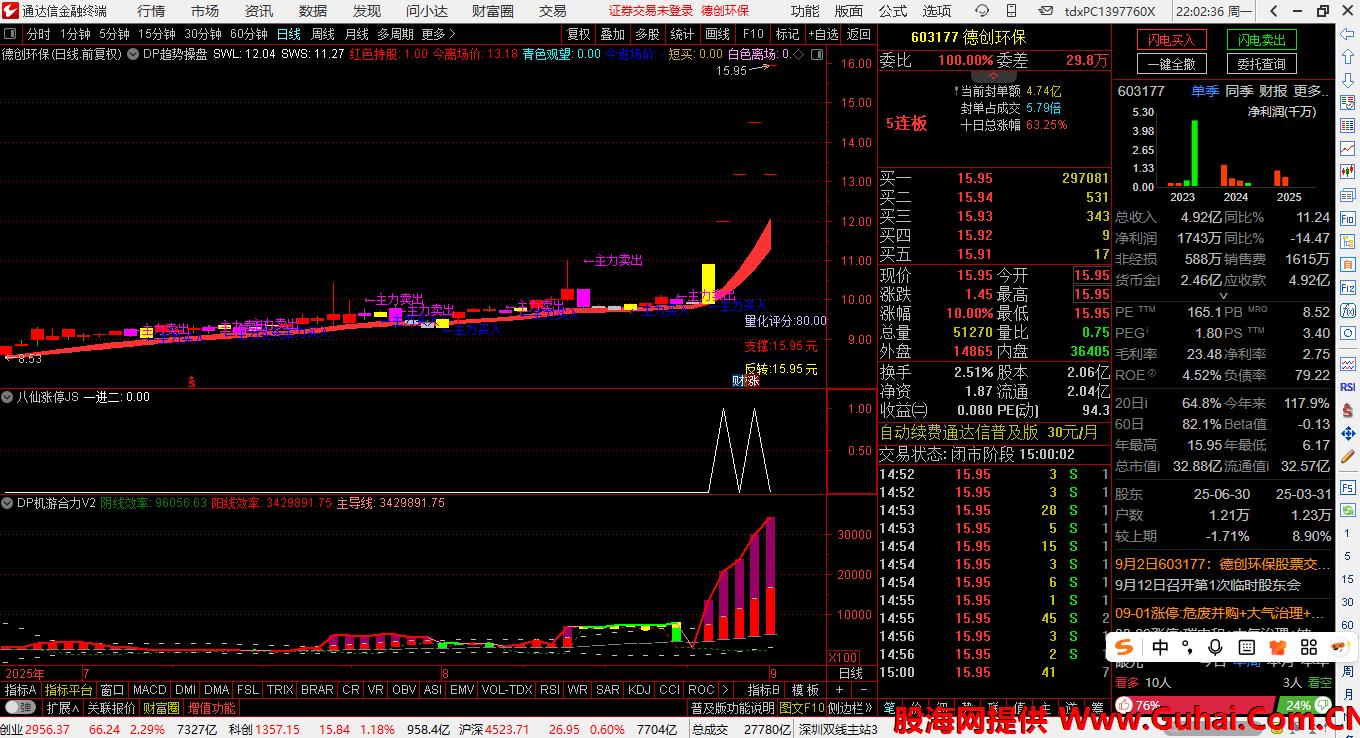This screenshot has width=1360, height=738.
Task: Open the 公式 menu
Action: click(893, 11)
